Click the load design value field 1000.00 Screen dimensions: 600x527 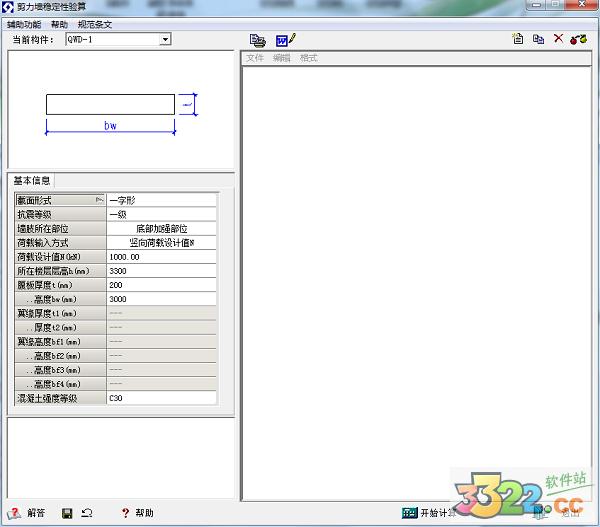(x=161, y=257)
